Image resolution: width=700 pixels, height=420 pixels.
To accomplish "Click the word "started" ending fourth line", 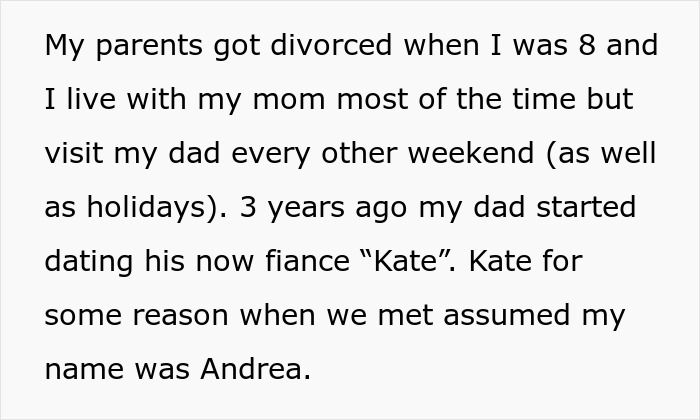I will [586, 207].
